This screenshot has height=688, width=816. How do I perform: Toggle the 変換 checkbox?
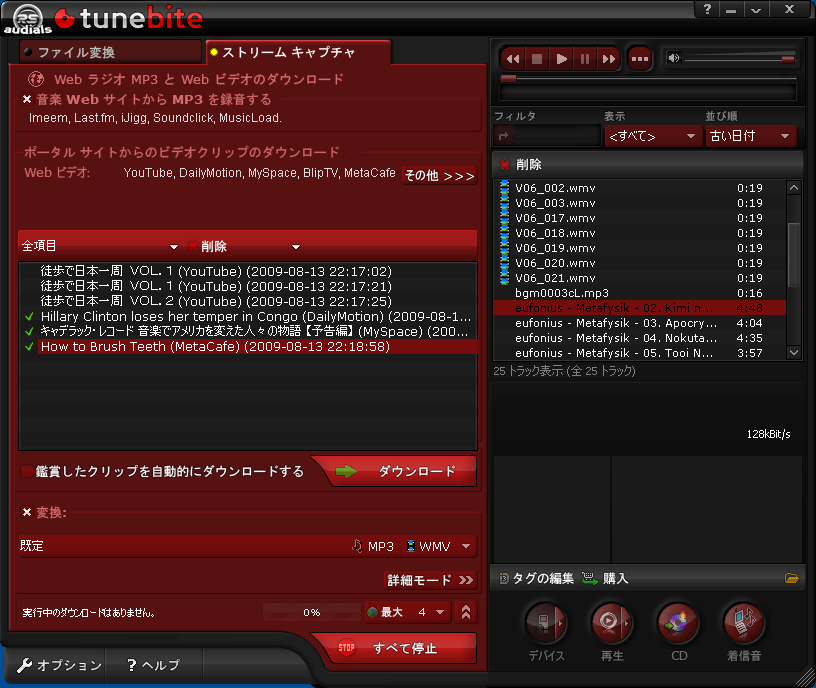point(27,513)
